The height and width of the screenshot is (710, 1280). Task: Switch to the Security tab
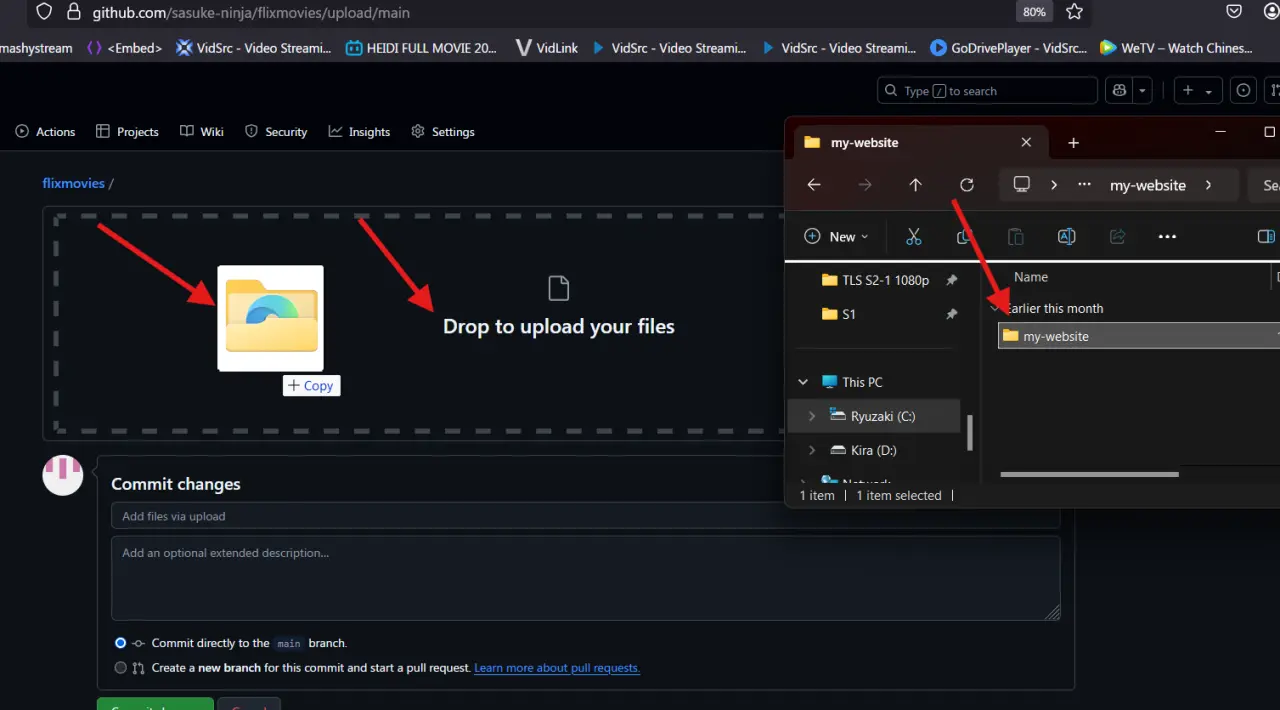point(276,132)
